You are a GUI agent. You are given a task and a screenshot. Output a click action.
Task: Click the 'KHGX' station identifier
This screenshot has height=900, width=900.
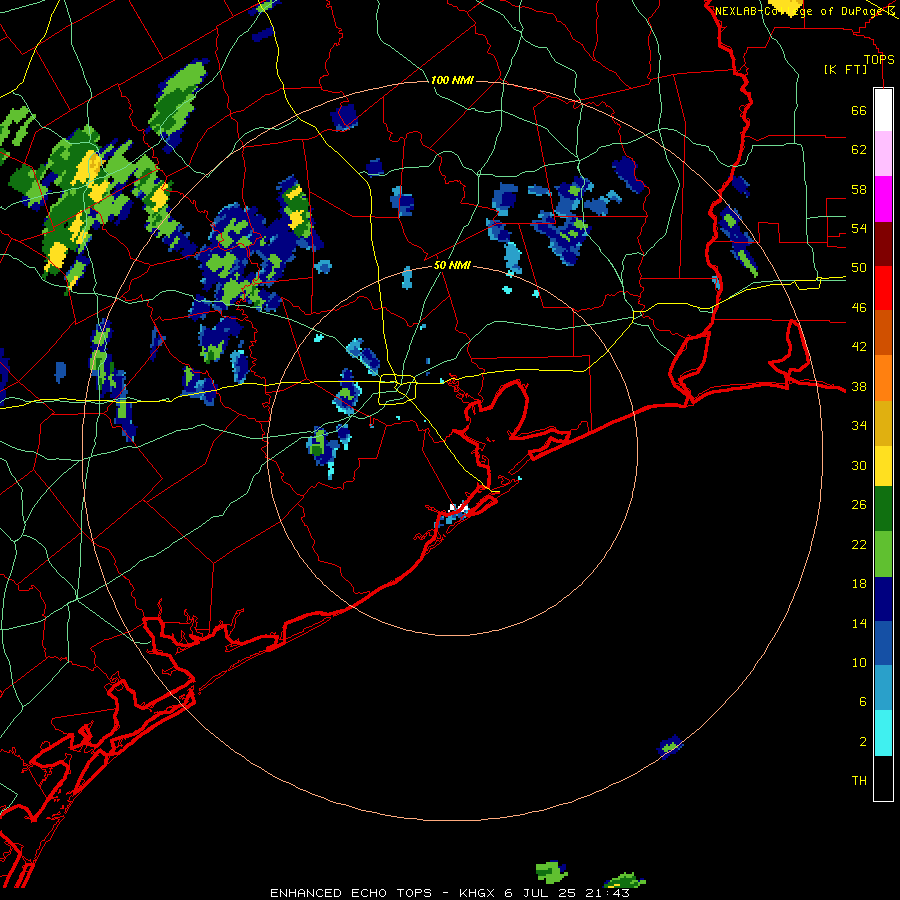476,893
